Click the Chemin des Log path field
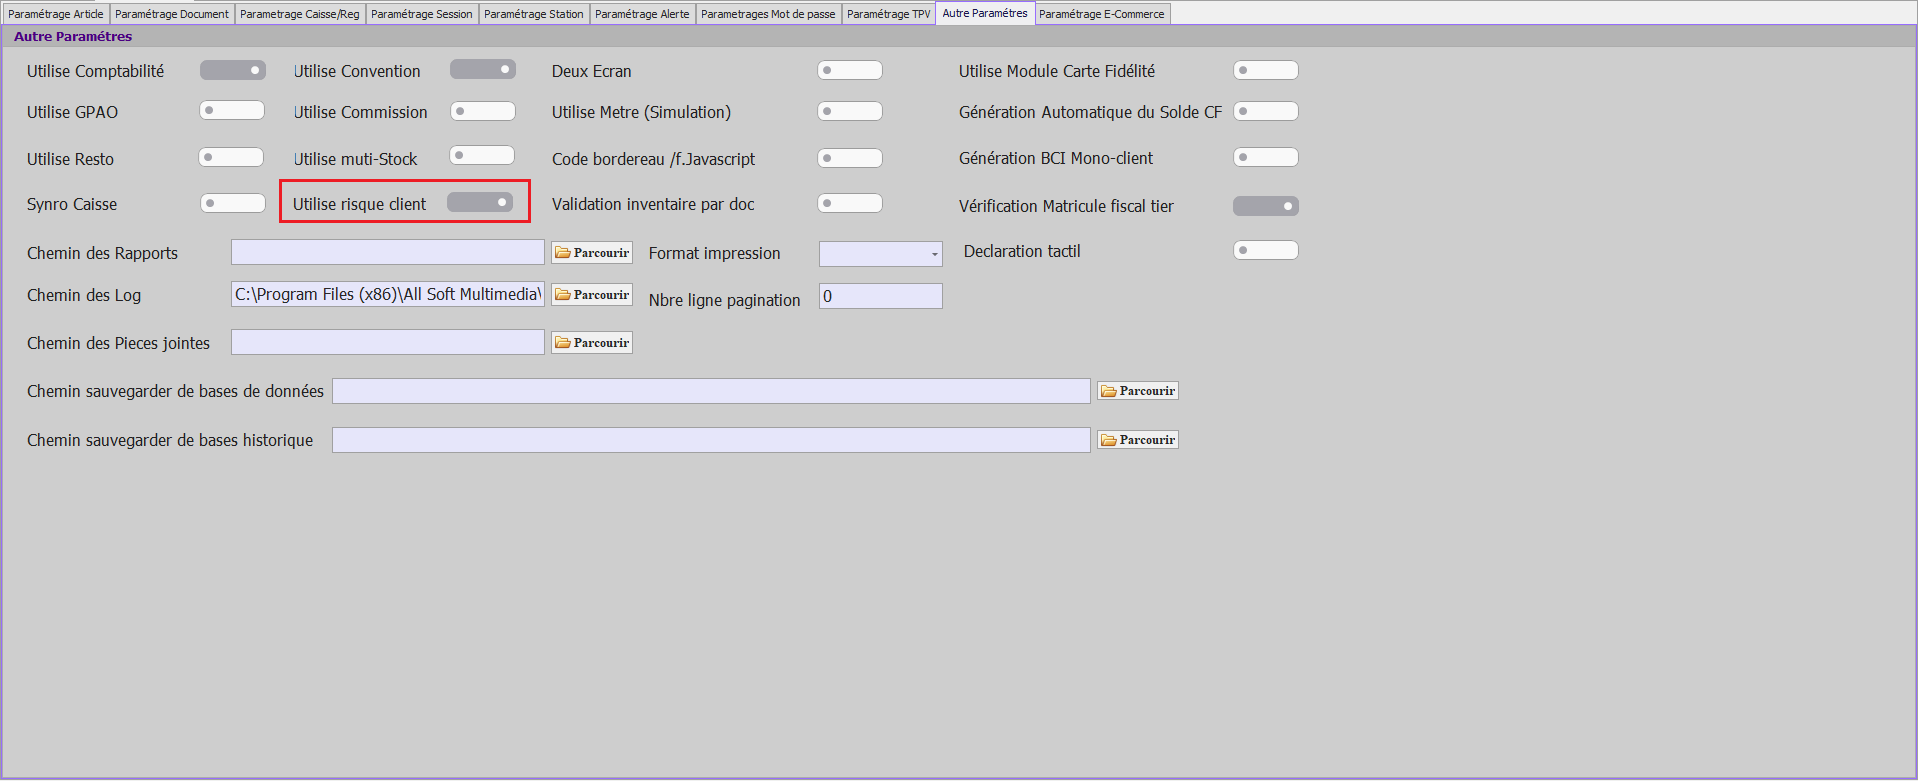The width and height of the screenshot is (1918, 781). 388,294
